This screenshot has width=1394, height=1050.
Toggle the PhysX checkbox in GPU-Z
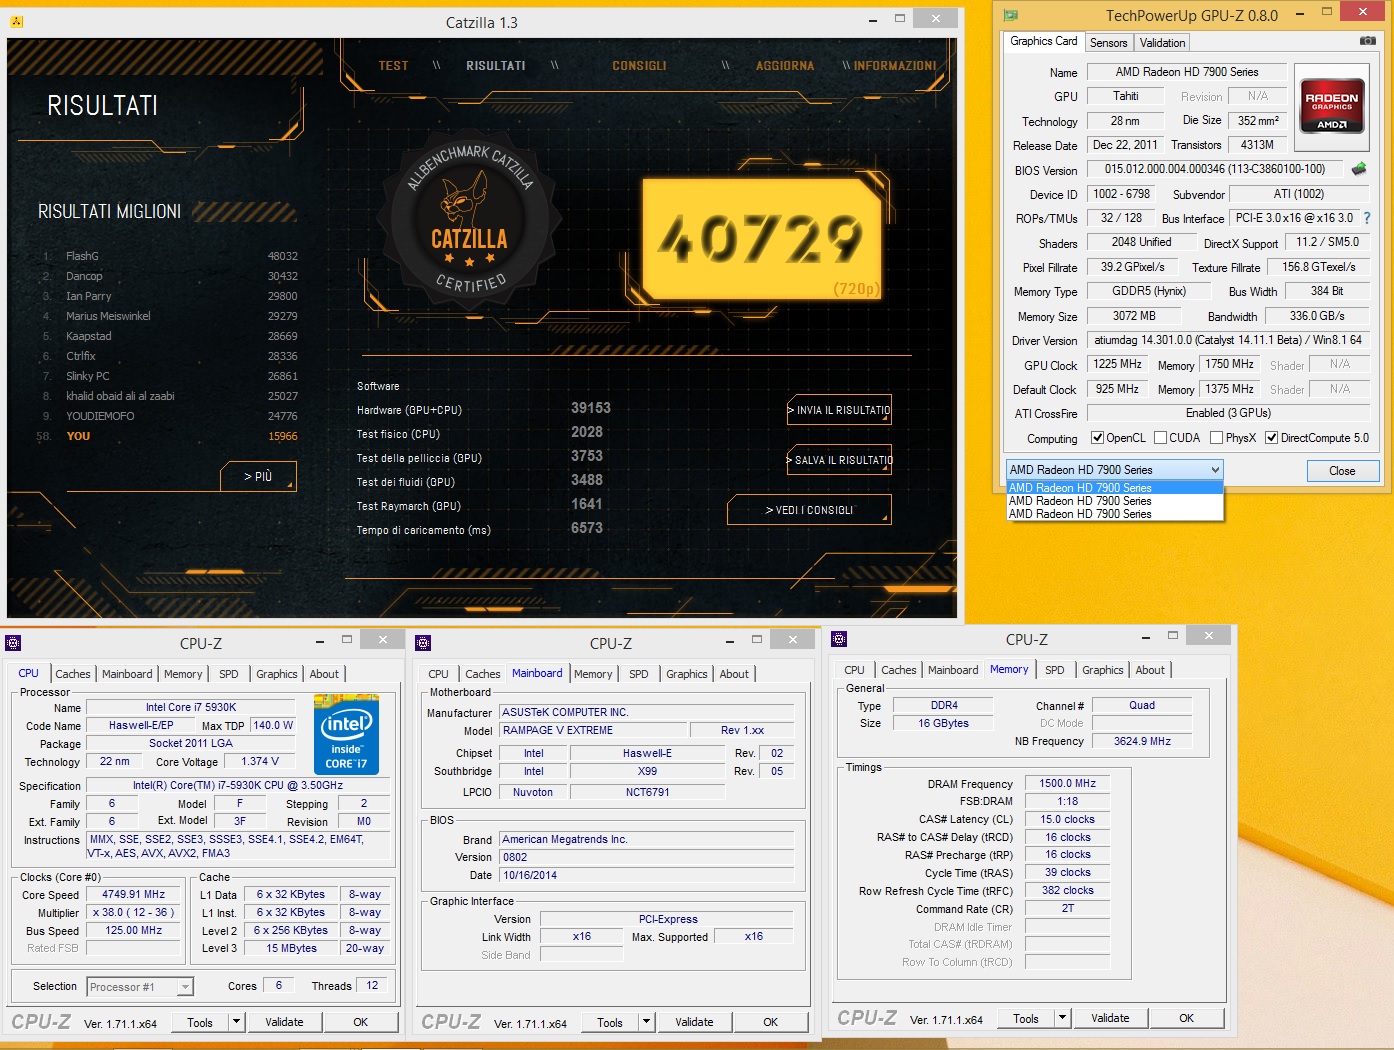1216,438
